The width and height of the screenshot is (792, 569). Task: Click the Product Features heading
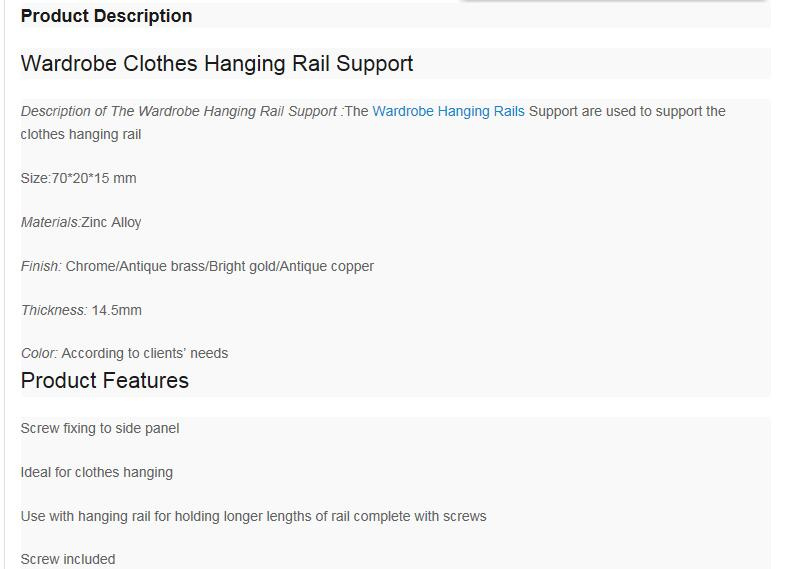[x=105, y=380]
